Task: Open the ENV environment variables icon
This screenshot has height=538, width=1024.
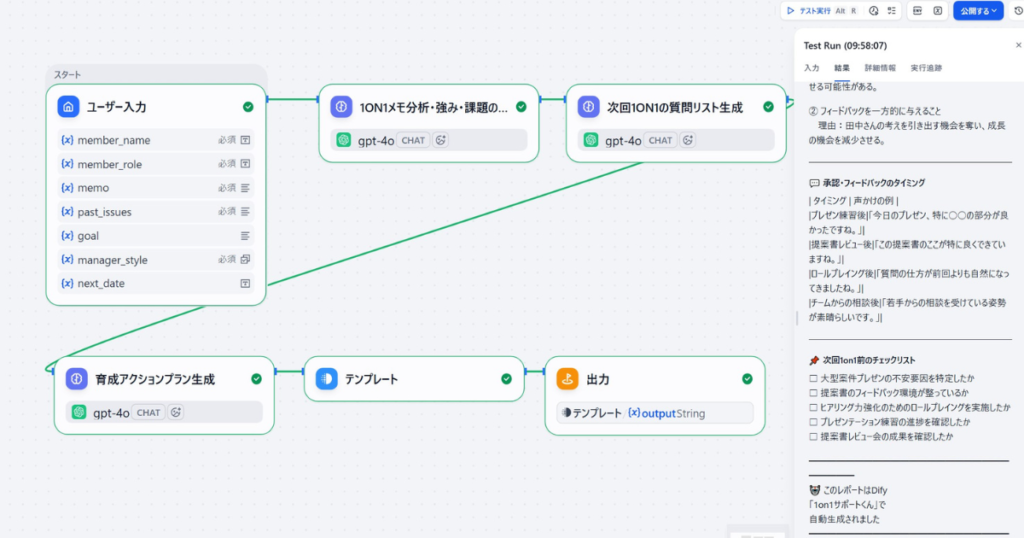Action: pos(917,10)
